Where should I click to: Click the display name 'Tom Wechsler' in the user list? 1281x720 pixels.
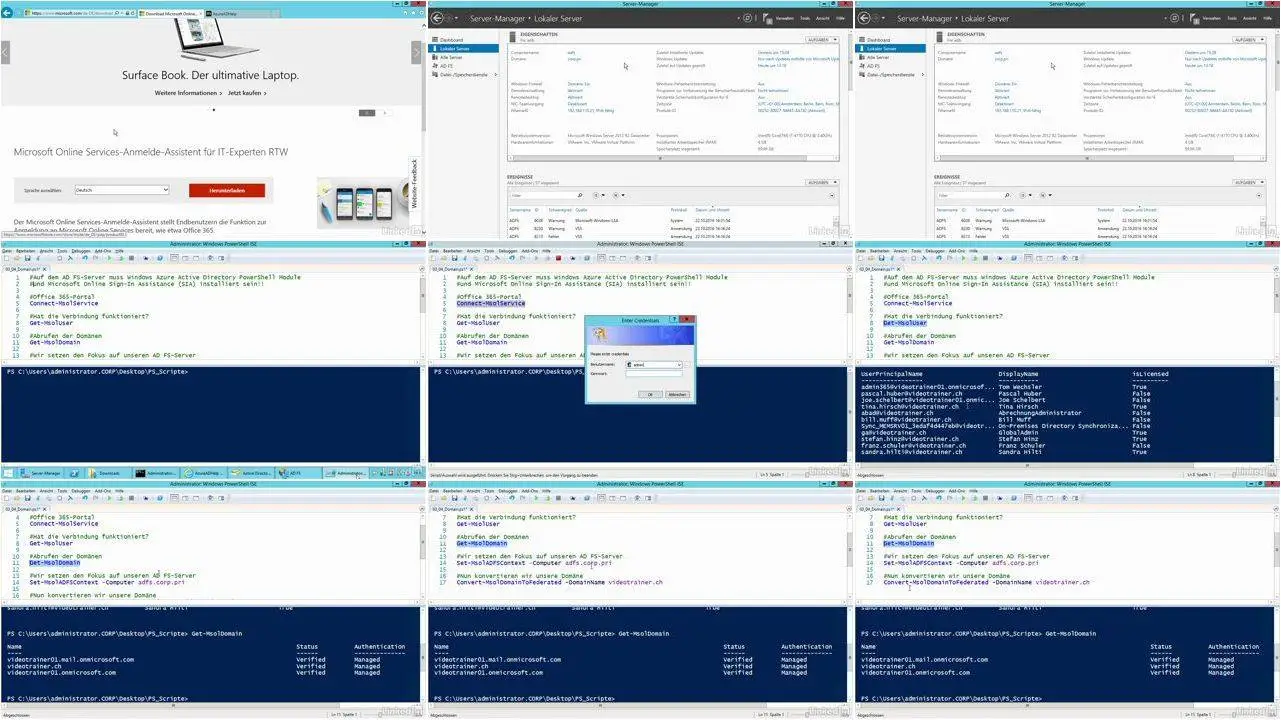[1020, 387]
